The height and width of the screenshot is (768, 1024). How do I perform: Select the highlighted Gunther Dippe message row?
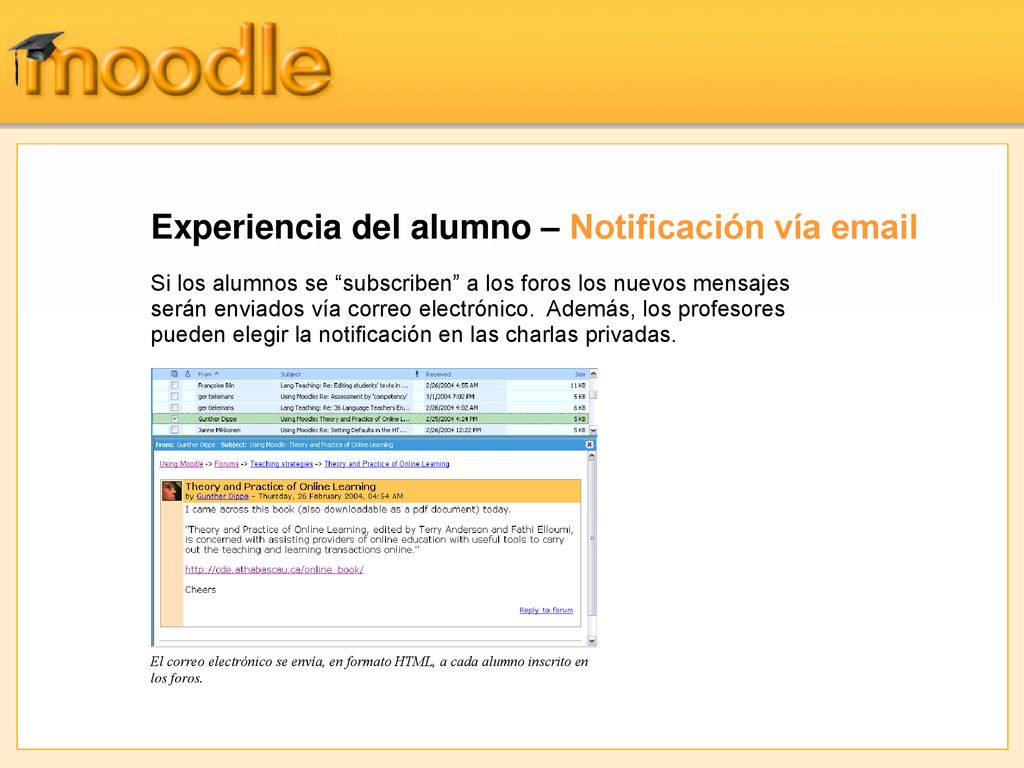coord(370,419)
